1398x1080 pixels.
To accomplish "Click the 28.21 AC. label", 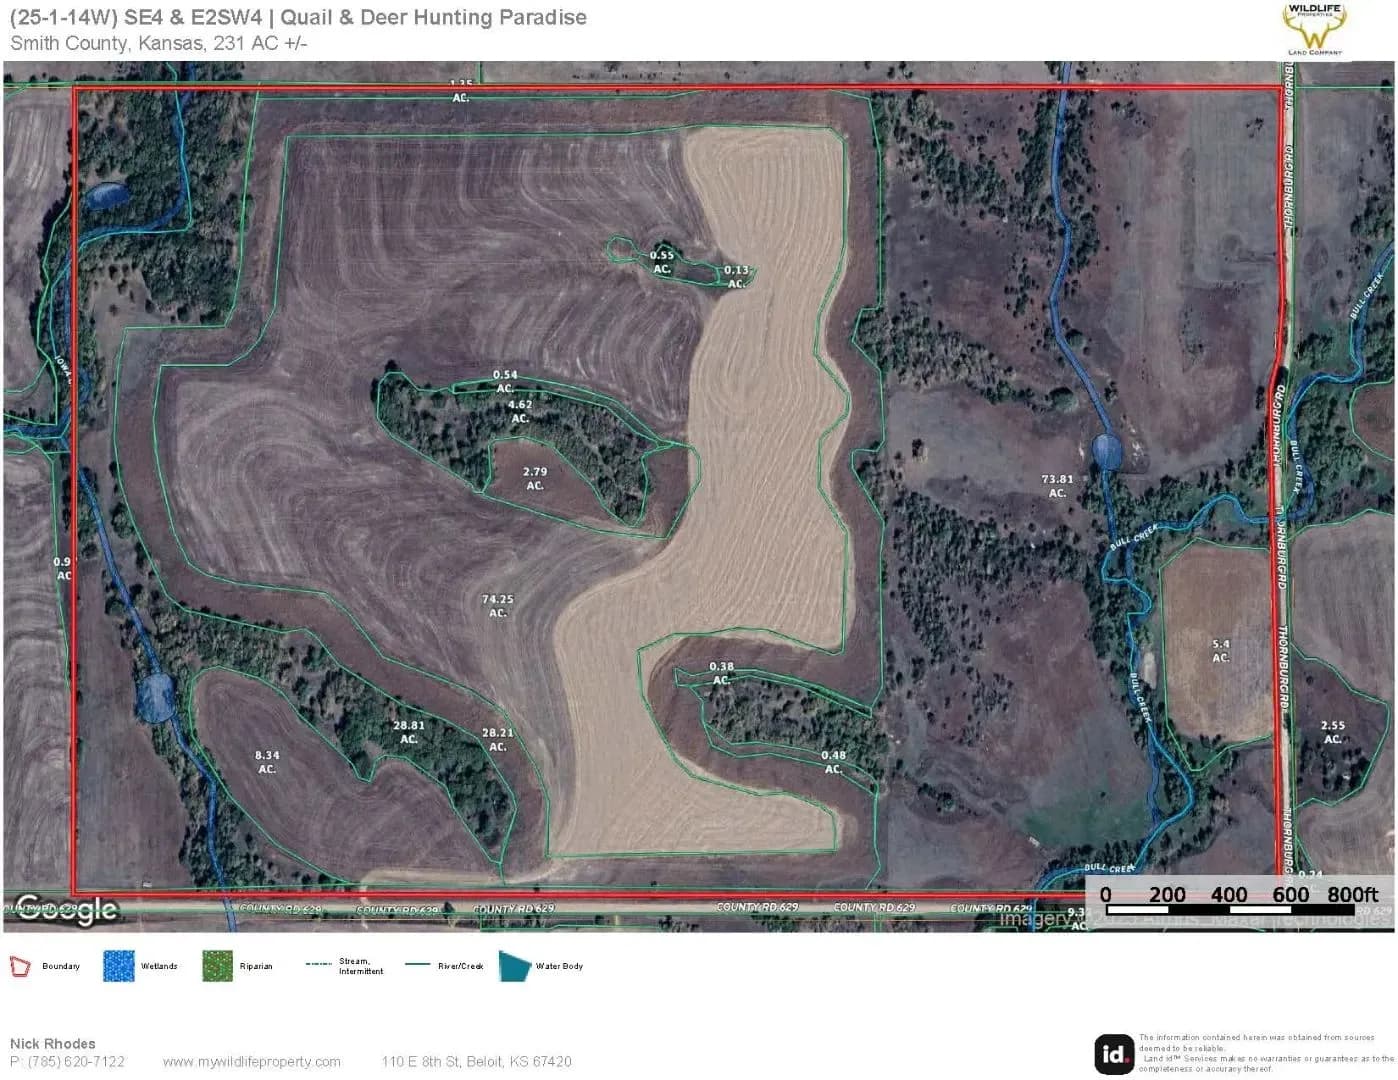I will point(497,739).
